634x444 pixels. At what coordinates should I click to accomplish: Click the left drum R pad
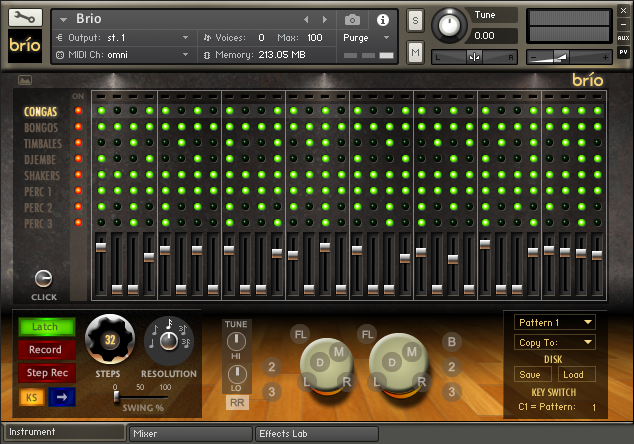(346, 381)
